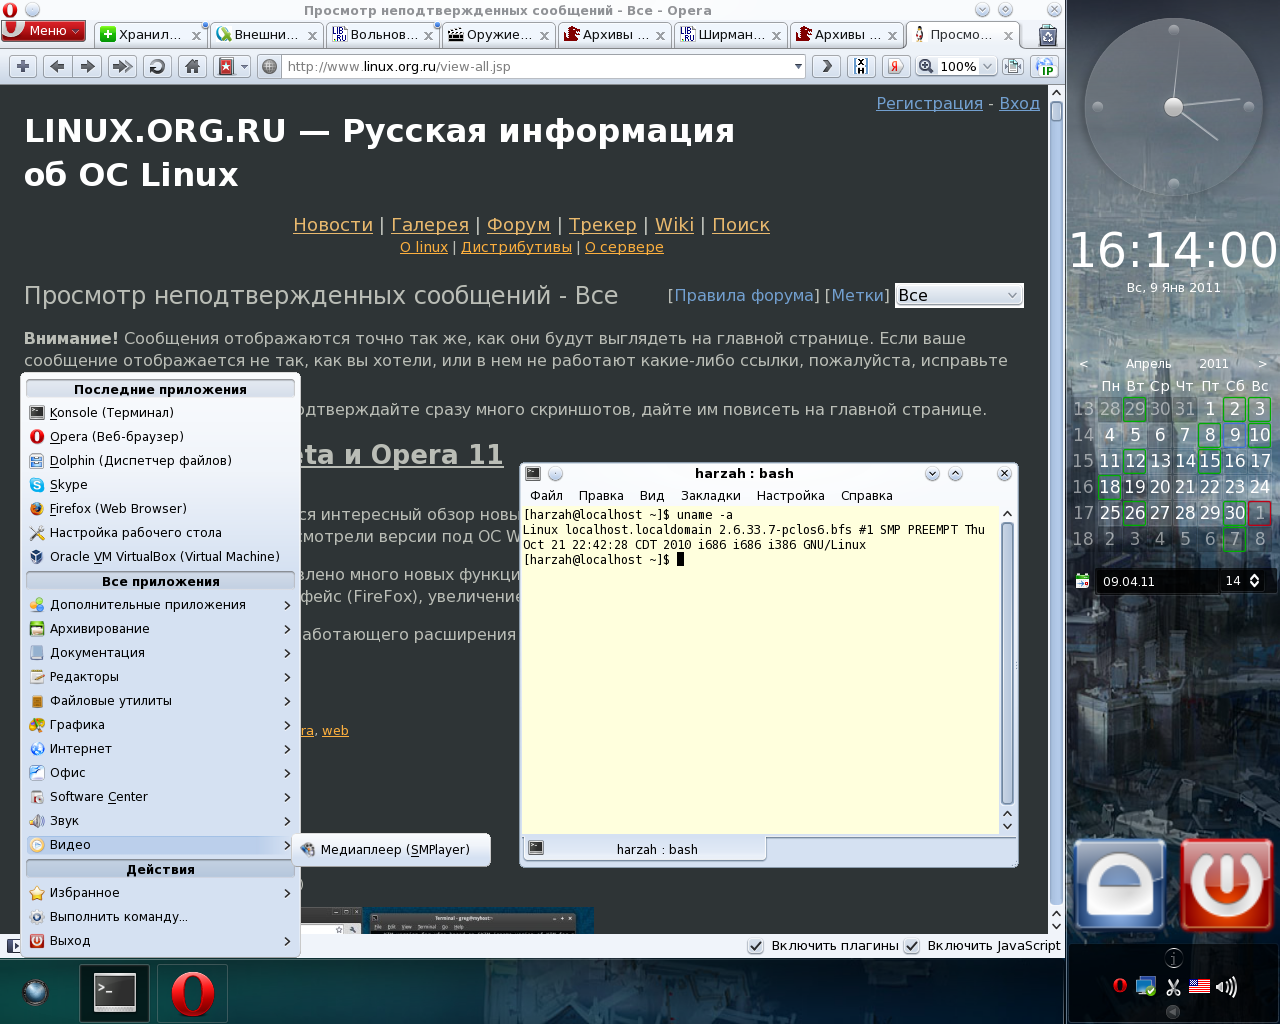Open the Закладки menu in Konsole

711,496
